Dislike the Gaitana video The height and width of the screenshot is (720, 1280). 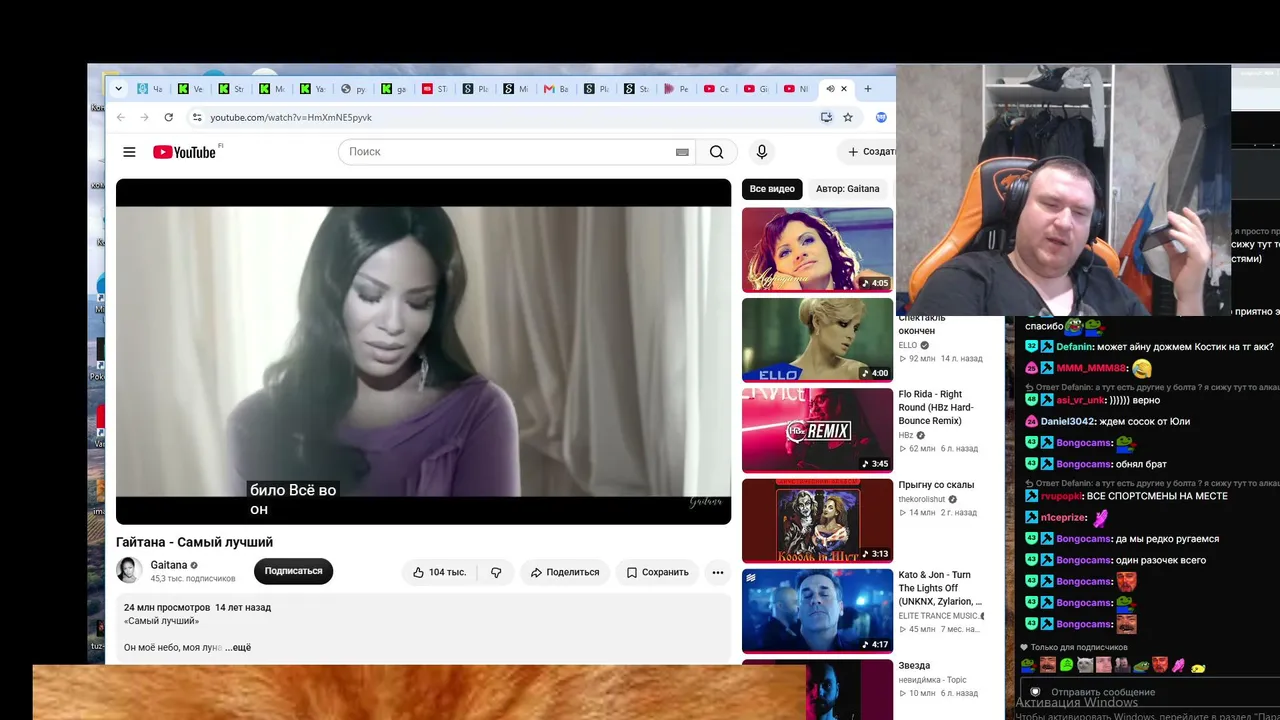pos(496,572)
